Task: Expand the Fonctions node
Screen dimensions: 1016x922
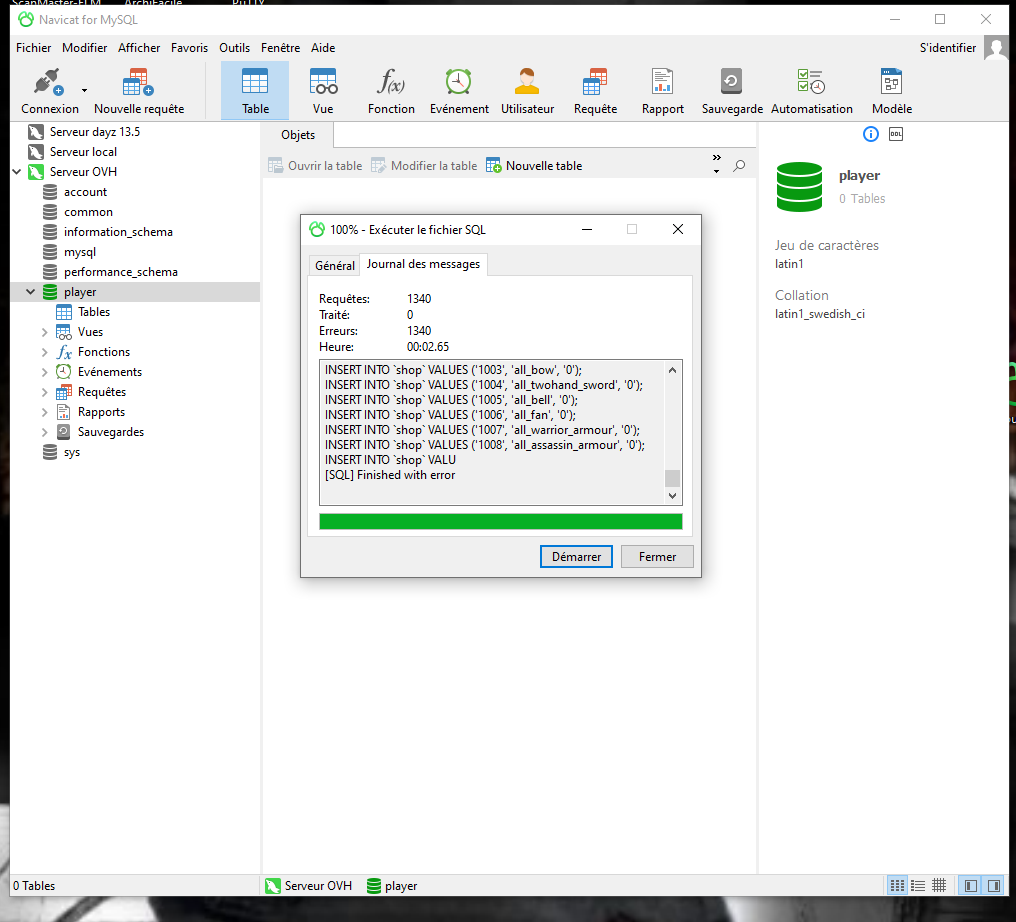Action: 44,352
